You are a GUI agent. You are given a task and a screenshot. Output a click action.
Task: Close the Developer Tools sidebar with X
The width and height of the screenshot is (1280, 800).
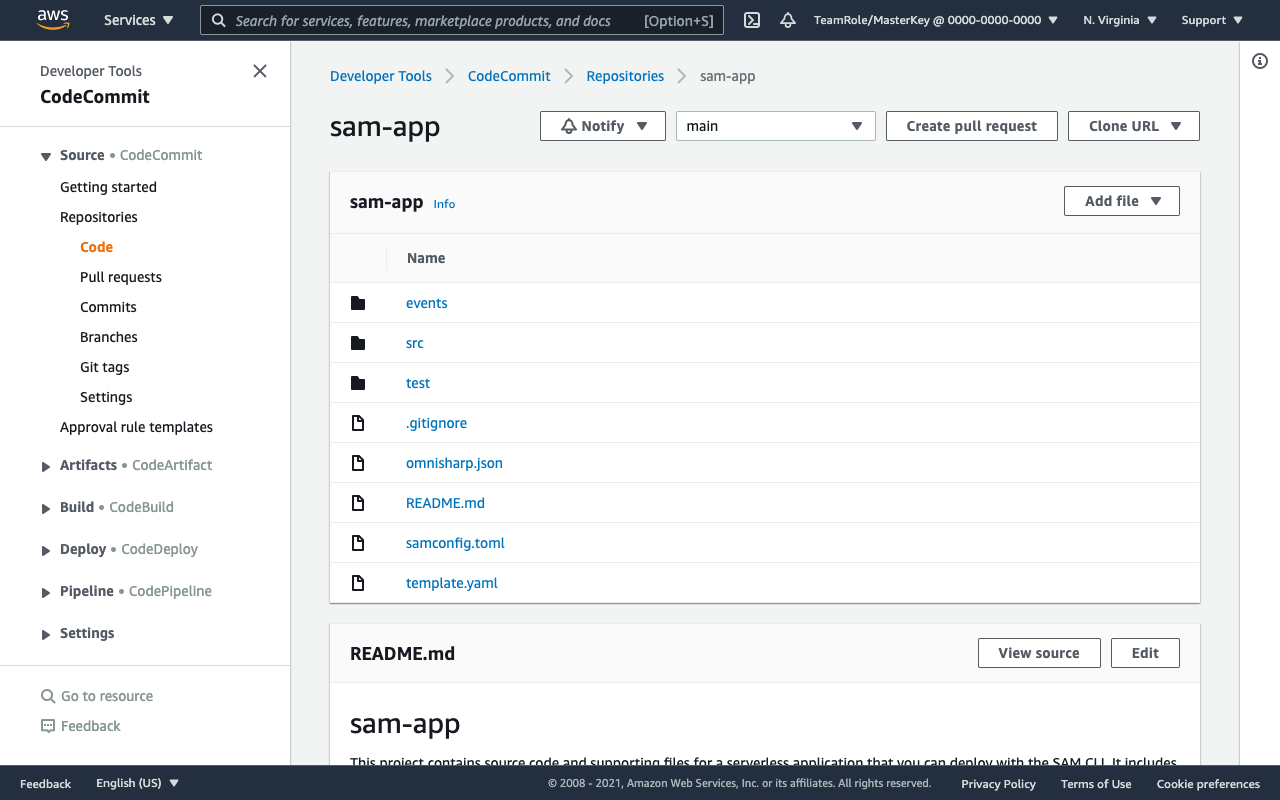(260, 71)
